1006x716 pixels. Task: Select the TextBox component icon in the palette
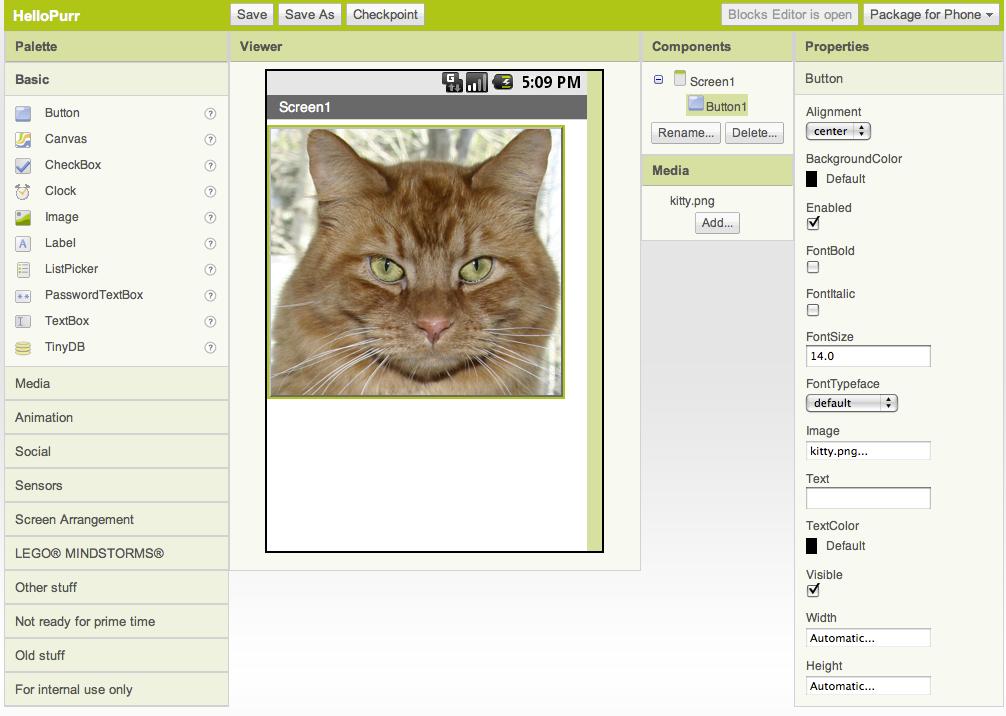(x=23, y=321)
